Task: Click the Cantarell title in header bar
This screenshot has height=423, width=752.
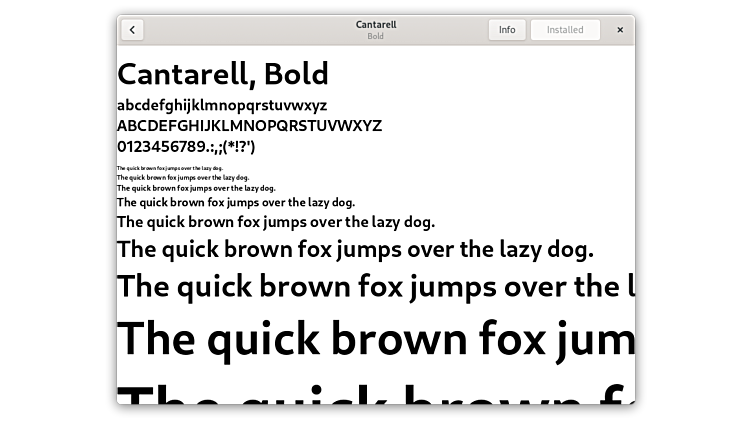Action: 375,24
